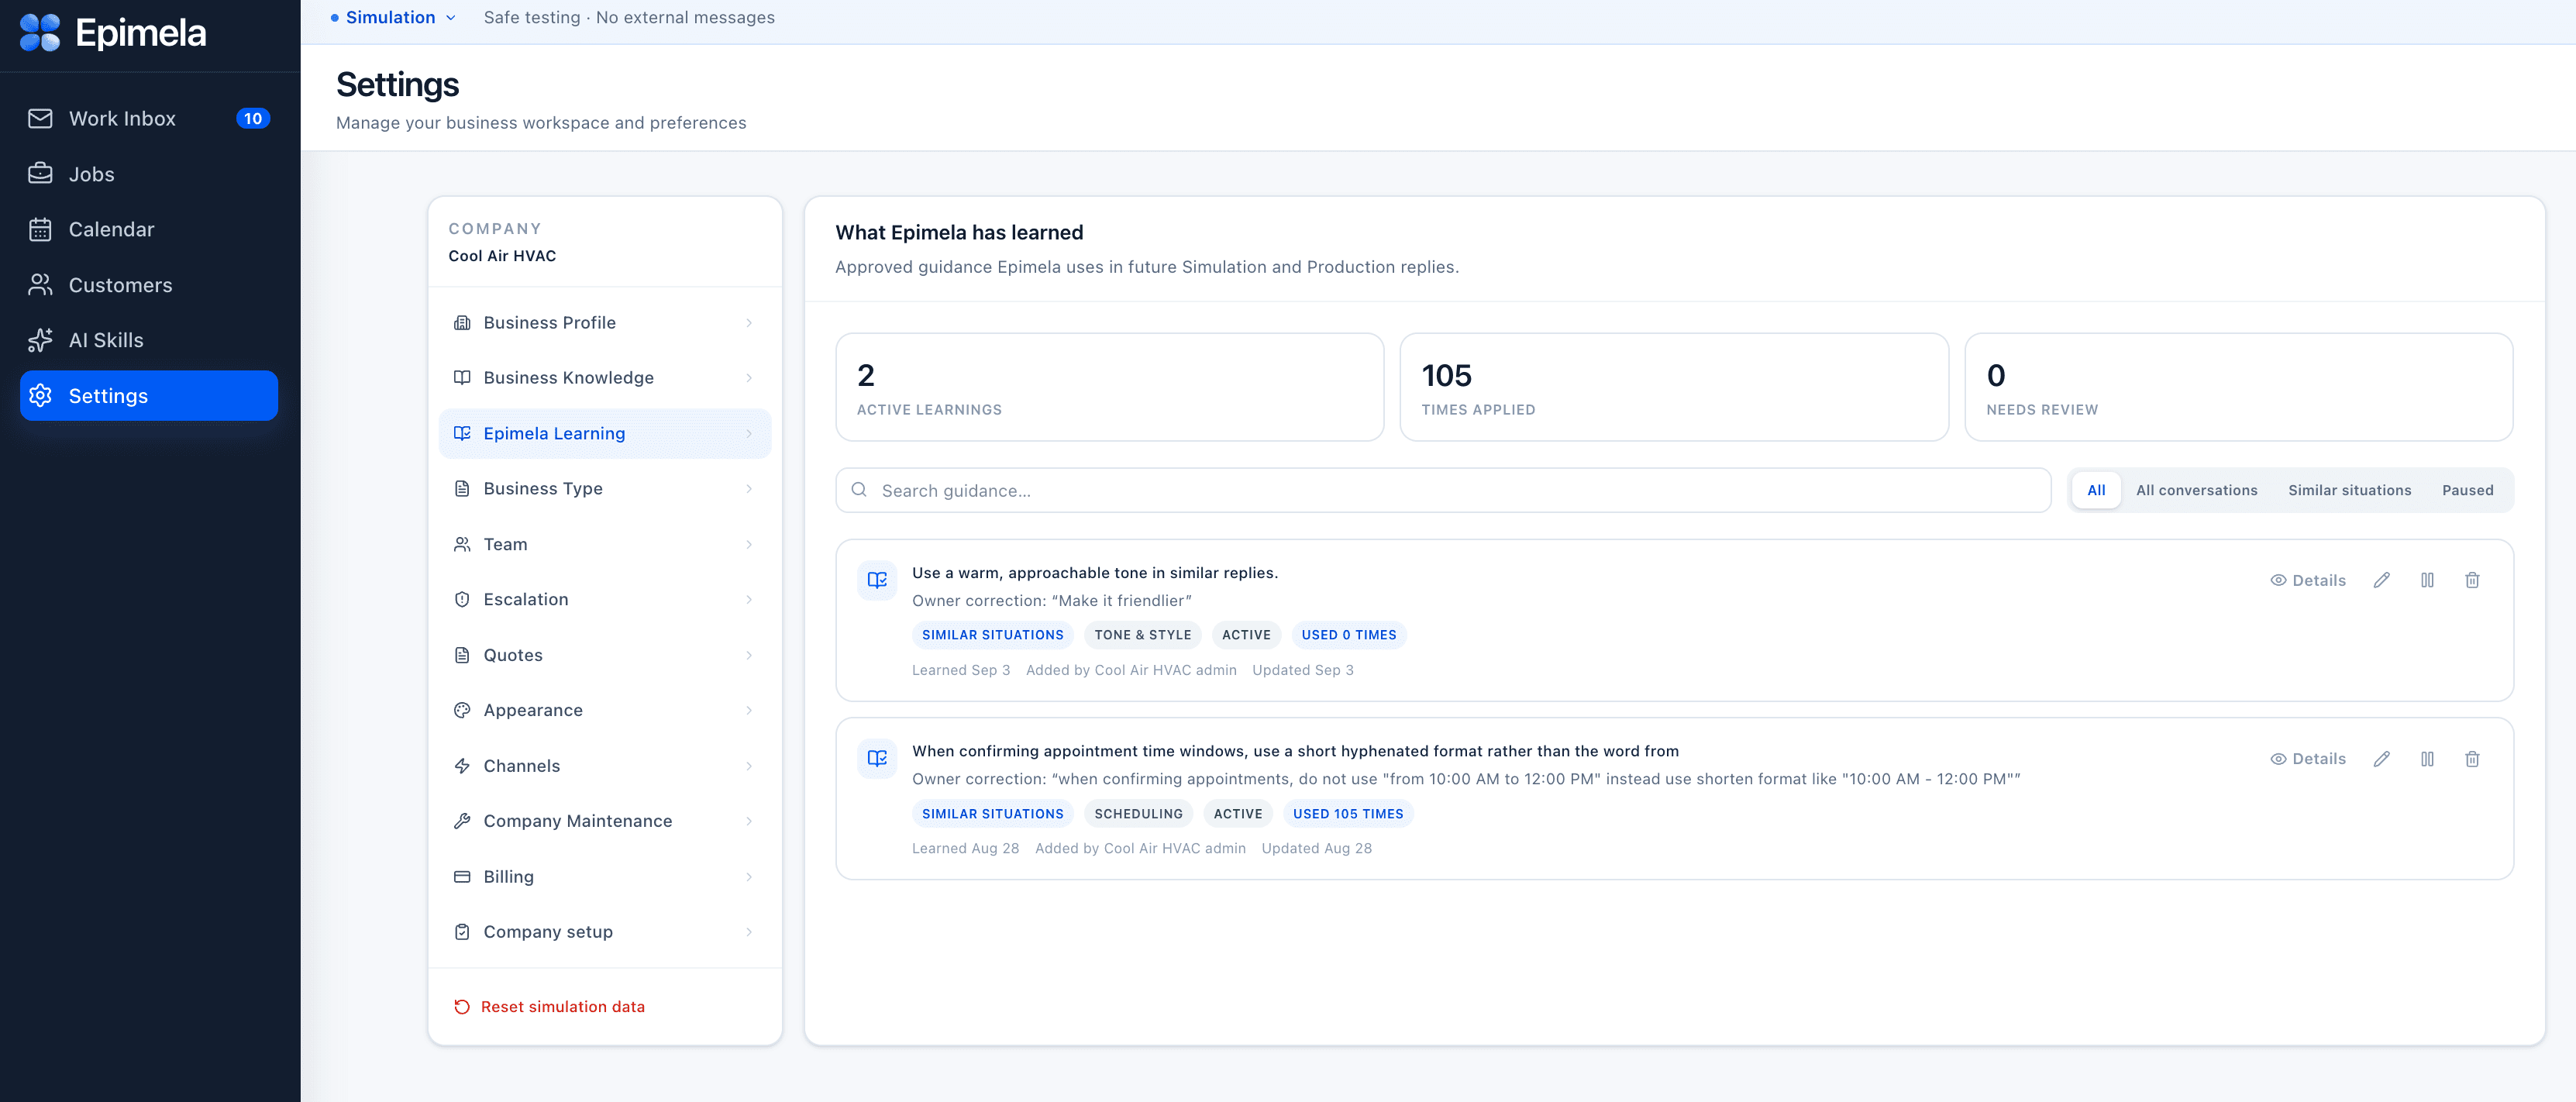Filter by Similar situations tab

(x=2349, y=490)
